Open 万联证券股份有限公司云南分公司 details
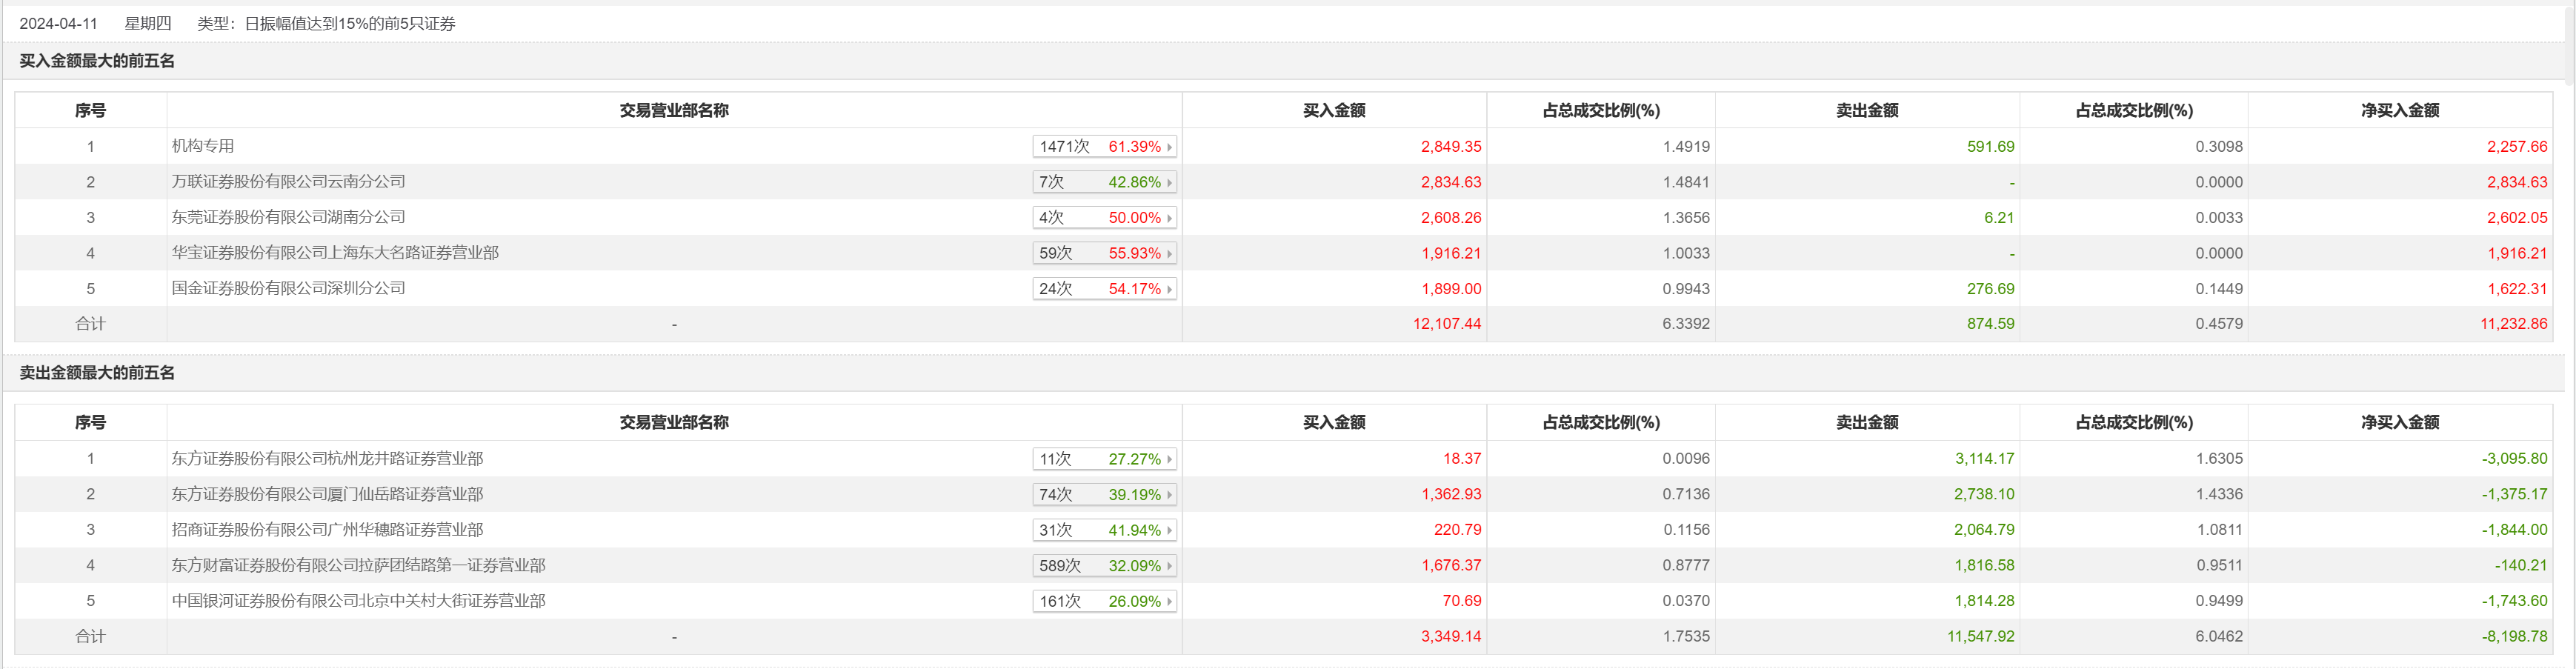Screen dimensions: 2576x669 point(288,182)
